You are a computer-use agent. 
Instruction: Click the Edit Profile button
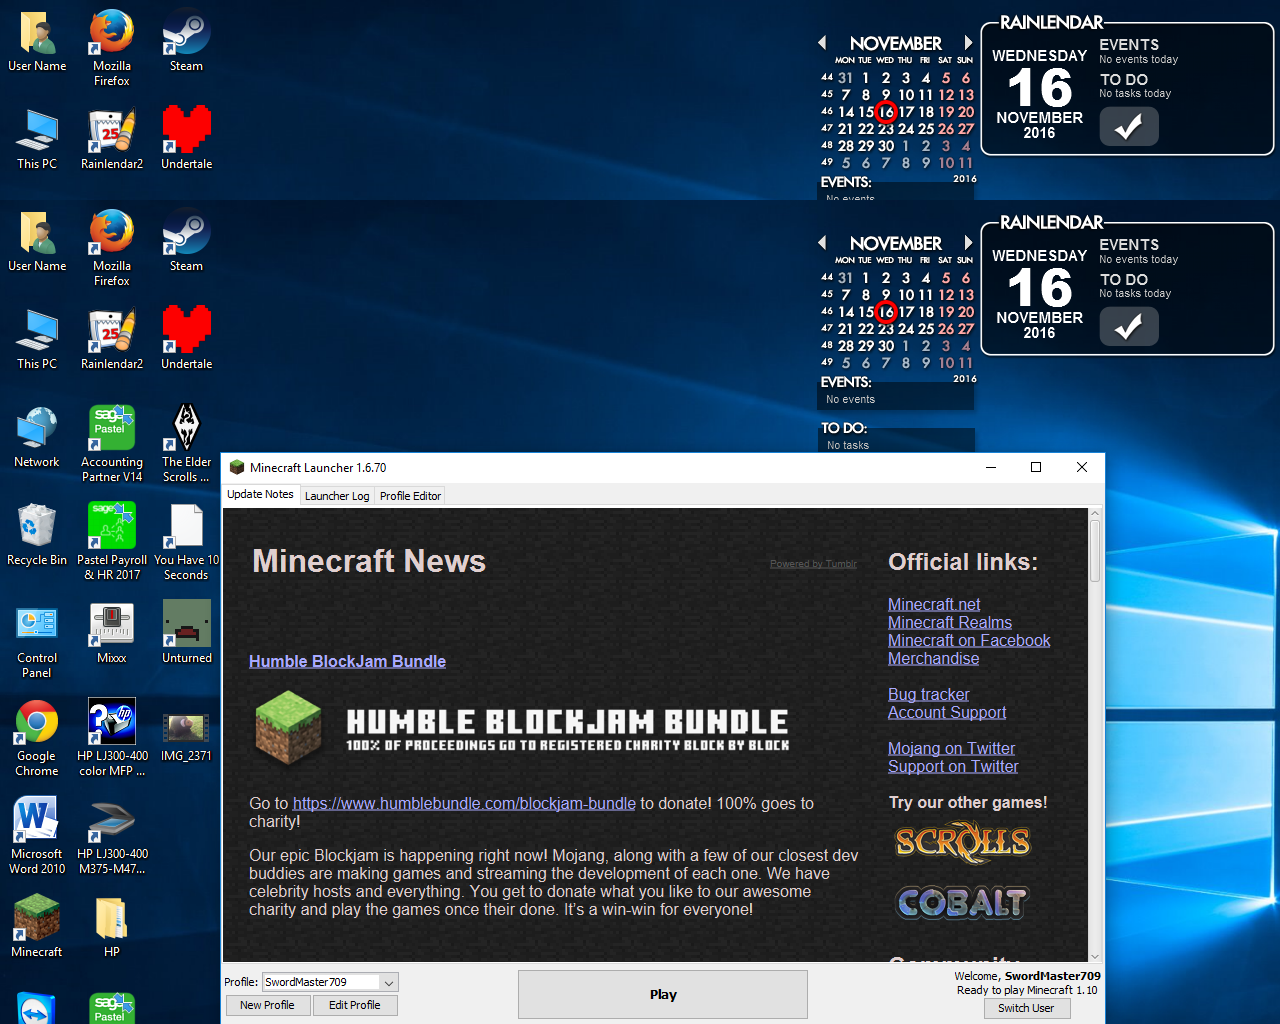point(355,1005)
